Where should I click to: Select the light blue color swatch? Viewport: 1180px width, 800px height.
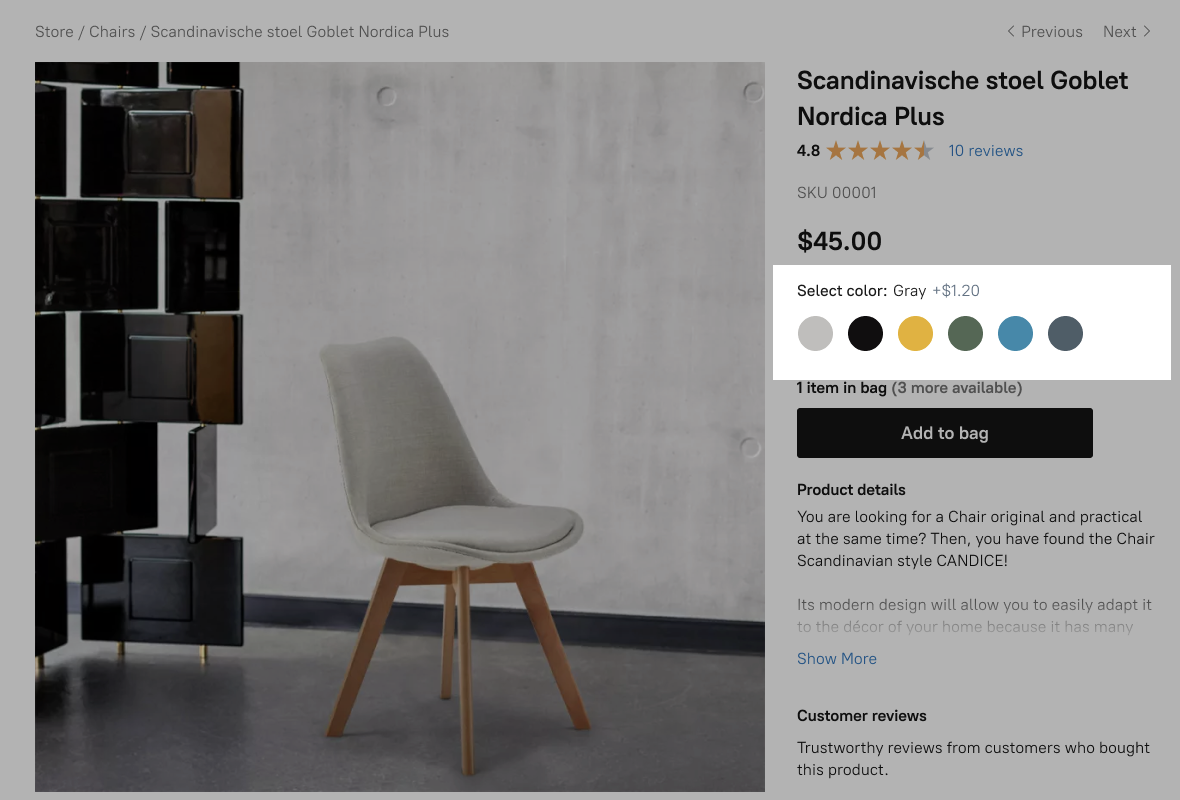1015,333
